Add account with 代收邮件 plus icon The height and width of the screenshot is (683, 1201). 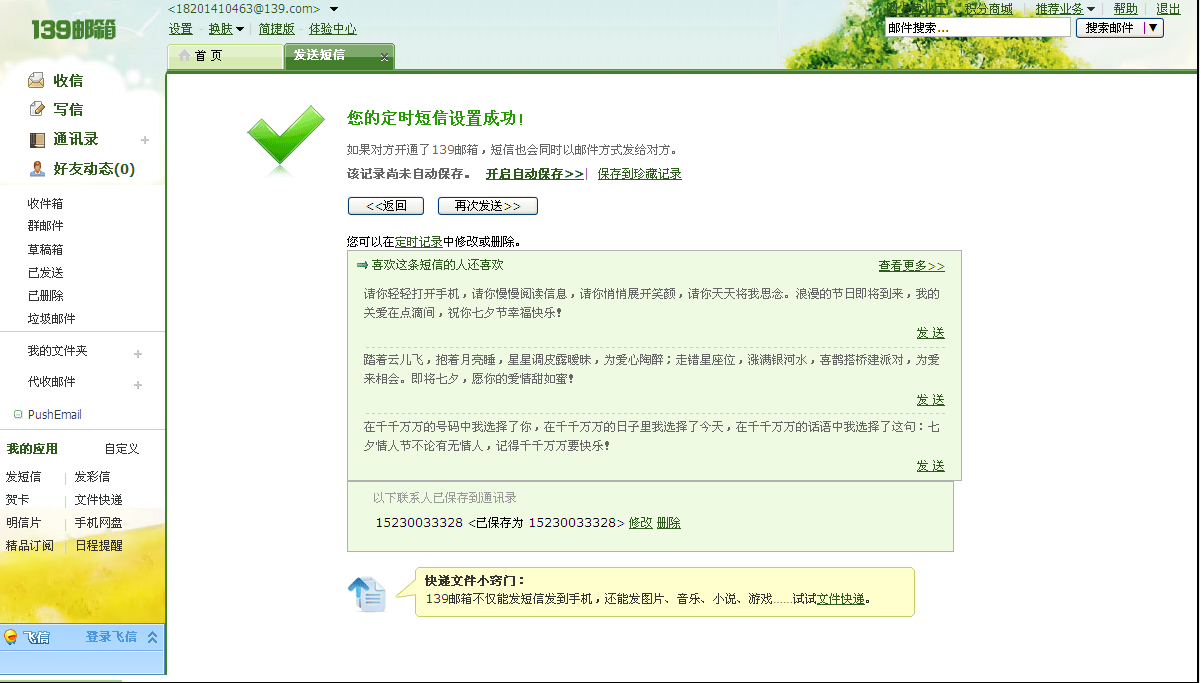tap(138, 385)
